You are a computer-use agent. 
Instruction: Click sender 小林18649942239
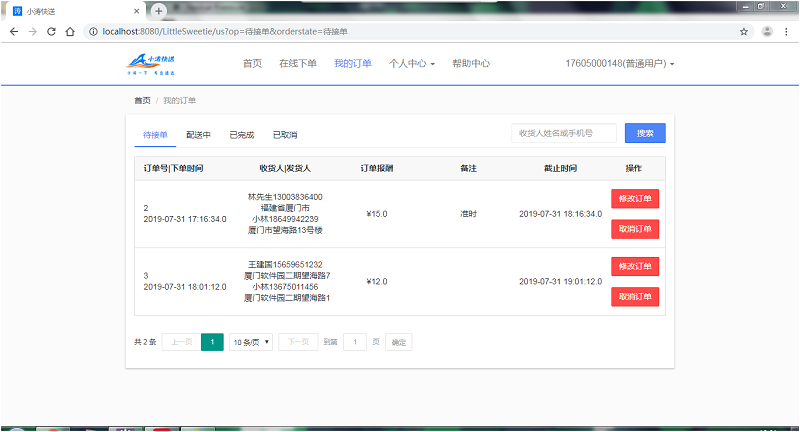click(285, 219)
